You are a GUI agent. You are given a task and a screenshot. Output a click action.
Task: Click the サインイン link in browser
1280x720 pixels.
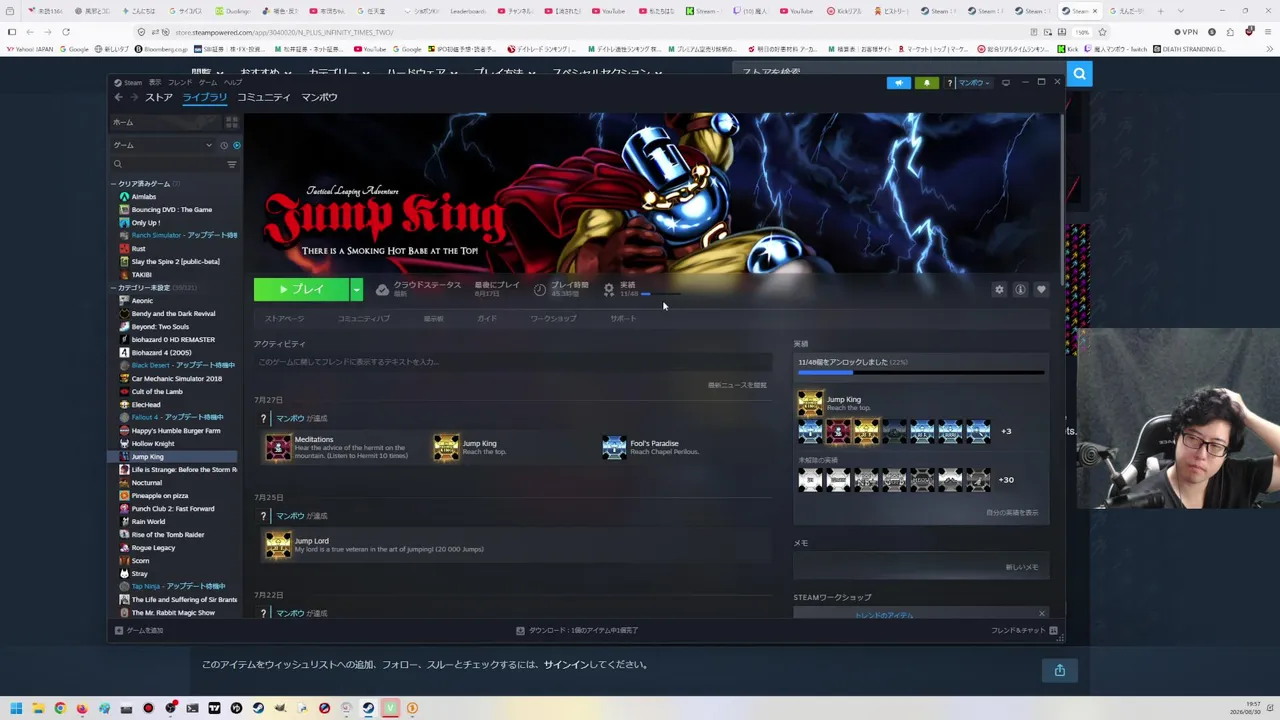point(566,665)
